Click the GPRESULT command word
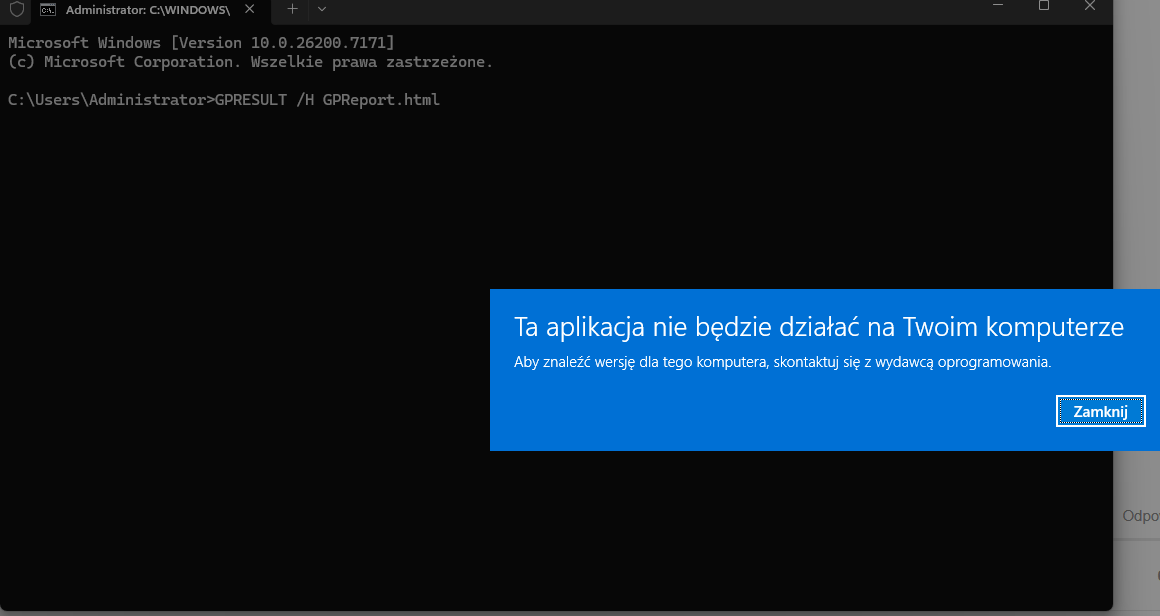This screenshot has width=1160, height=616. tap(250, 100)
